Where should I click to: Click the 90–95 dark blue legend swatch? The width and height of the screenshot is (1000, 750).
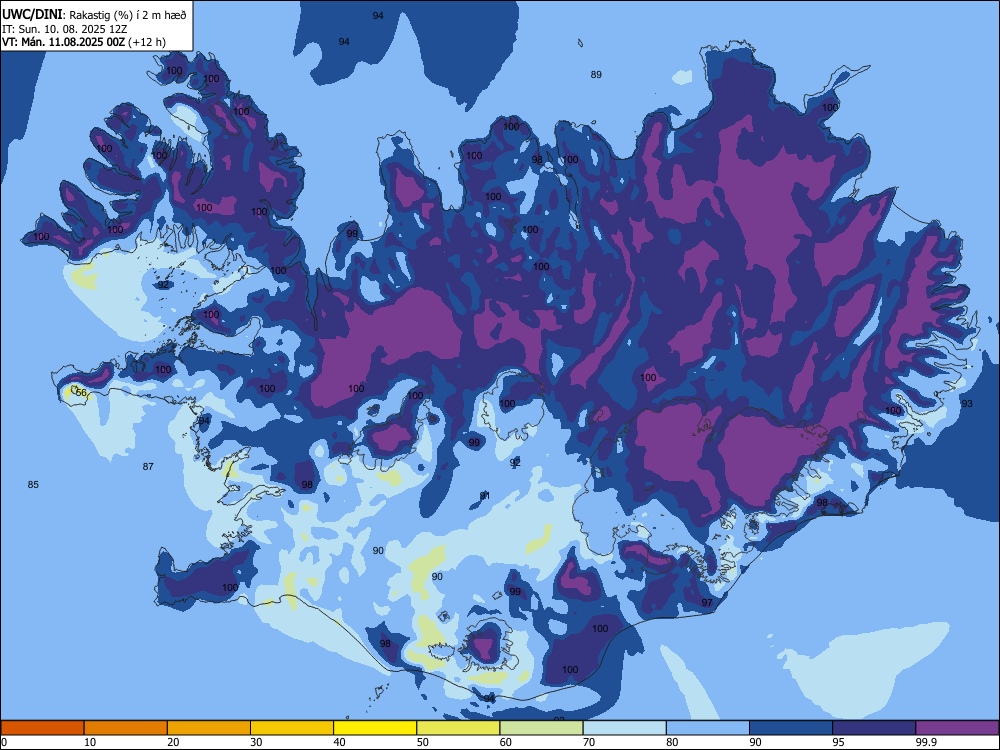click(791, 728)
